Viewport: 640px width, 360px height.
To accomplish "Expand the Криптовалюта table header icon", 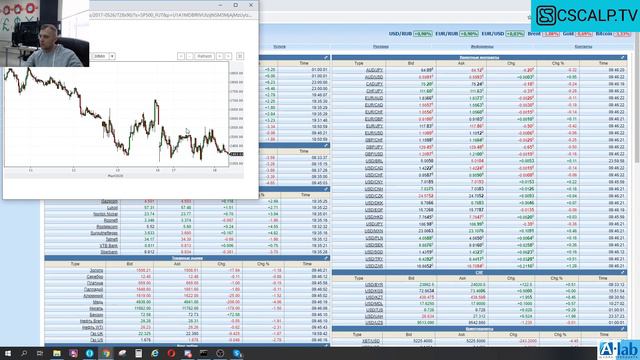I will (x=623, y=328).
